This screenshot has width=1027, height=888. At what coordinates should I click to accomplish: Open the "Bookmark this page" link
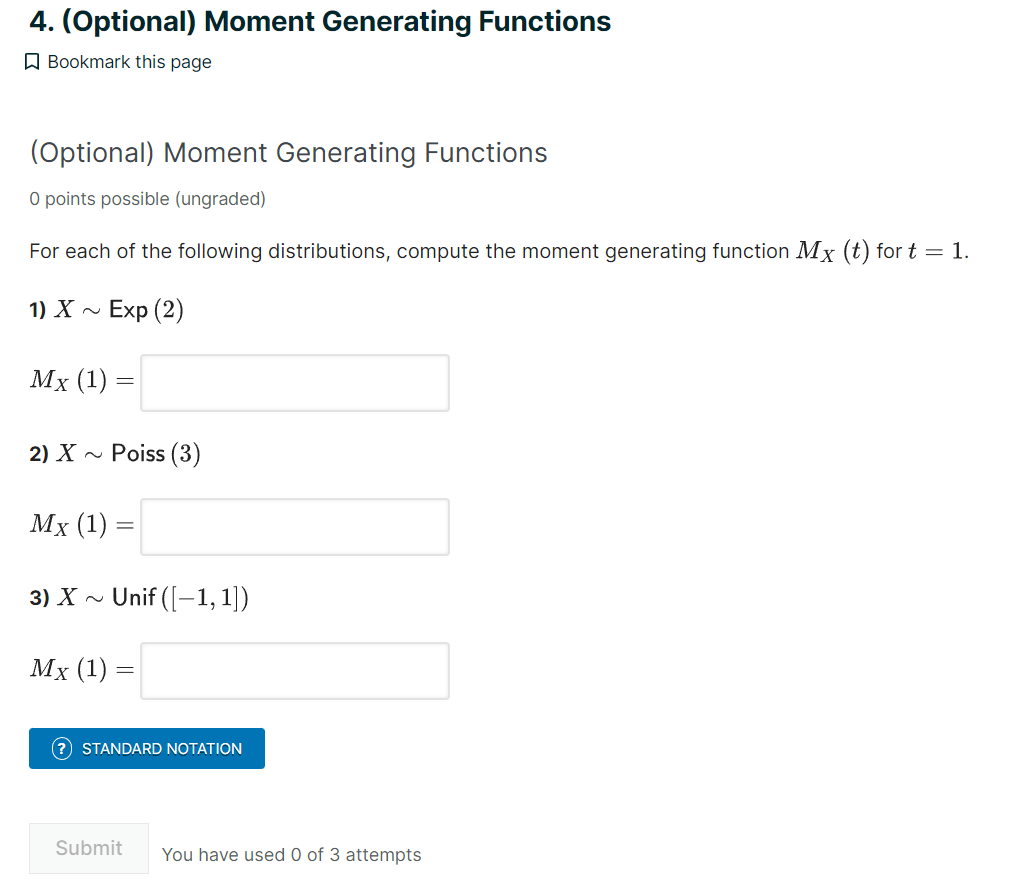(129, 62)
